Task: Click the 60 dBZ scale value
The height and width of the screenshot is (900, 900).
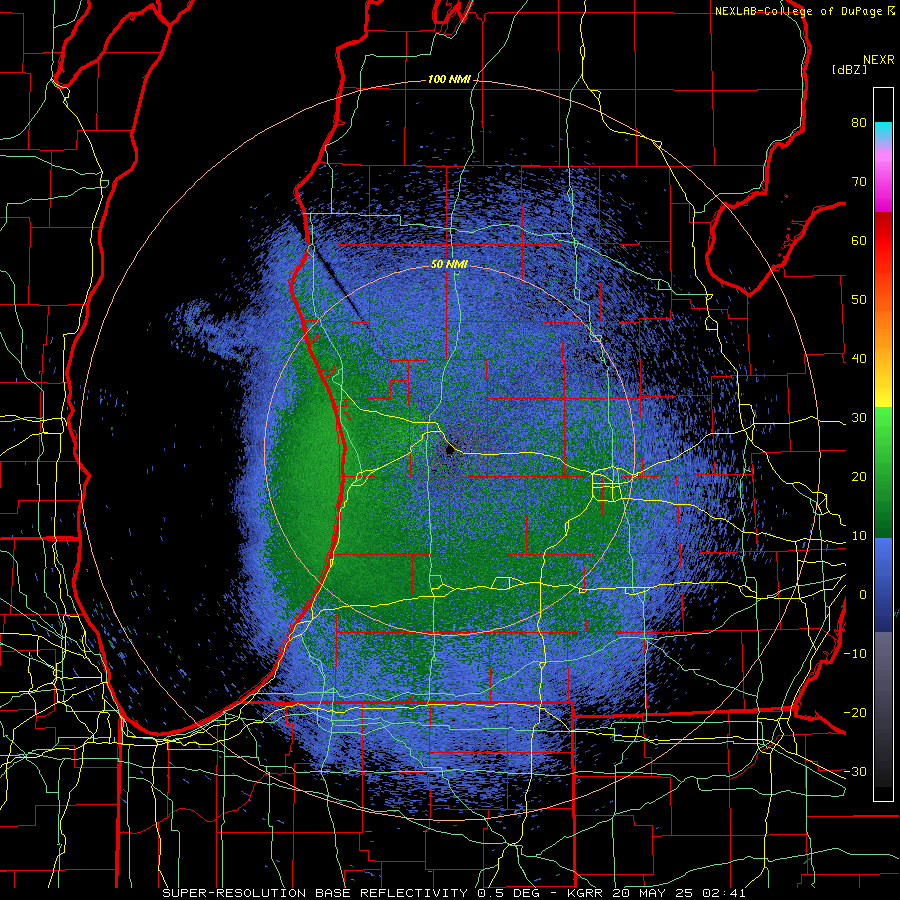Action: (859, 241)
